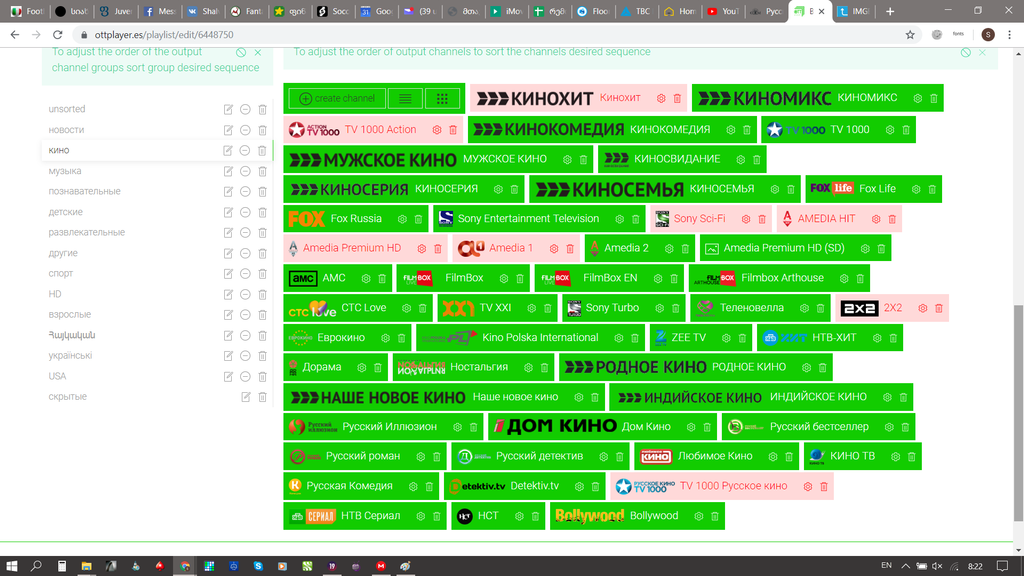Select the новости group
Viewport: 1024px width, 576px height.
(66, 130)
